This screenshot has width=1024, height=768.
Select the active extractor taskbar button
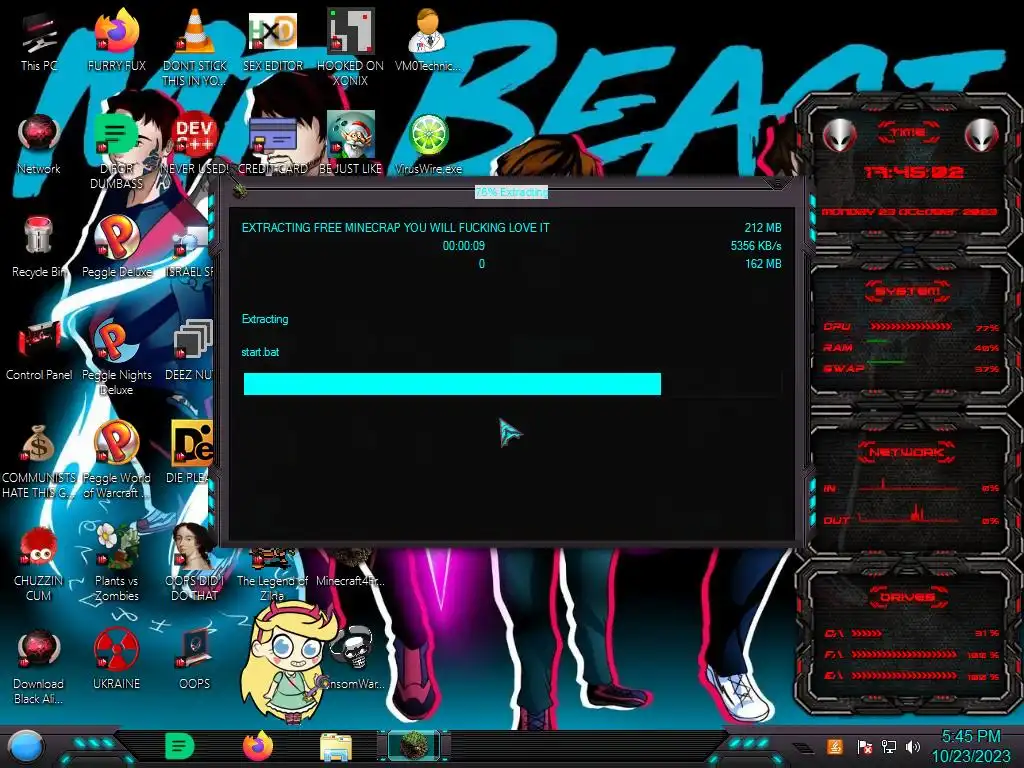point(414,746)
